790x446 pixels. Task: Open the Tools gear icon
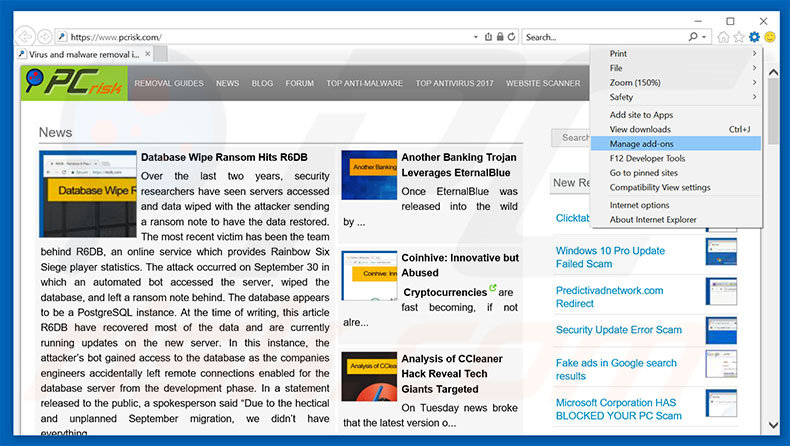click(754, 37)
